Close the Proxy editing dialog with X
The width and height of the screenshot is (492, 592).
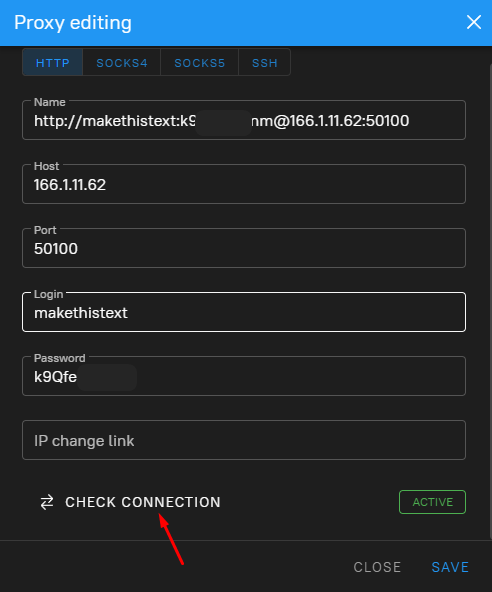pyautogui.click(x=473, y=22)
